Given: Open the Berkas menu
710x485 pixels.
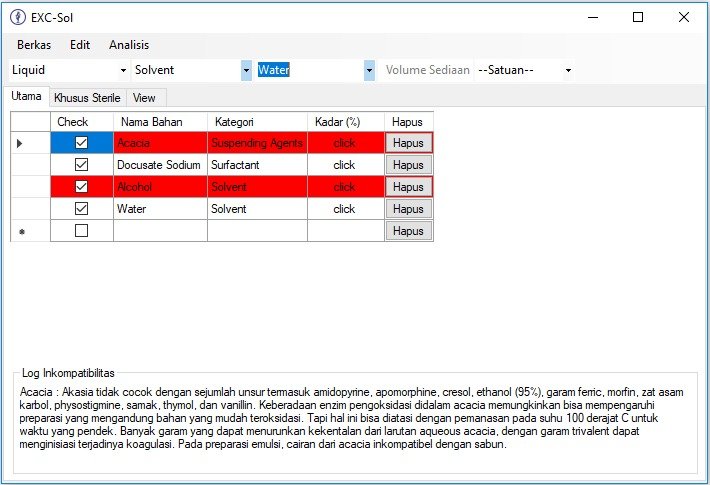Looking at the screenshot, I should (34, 45).
